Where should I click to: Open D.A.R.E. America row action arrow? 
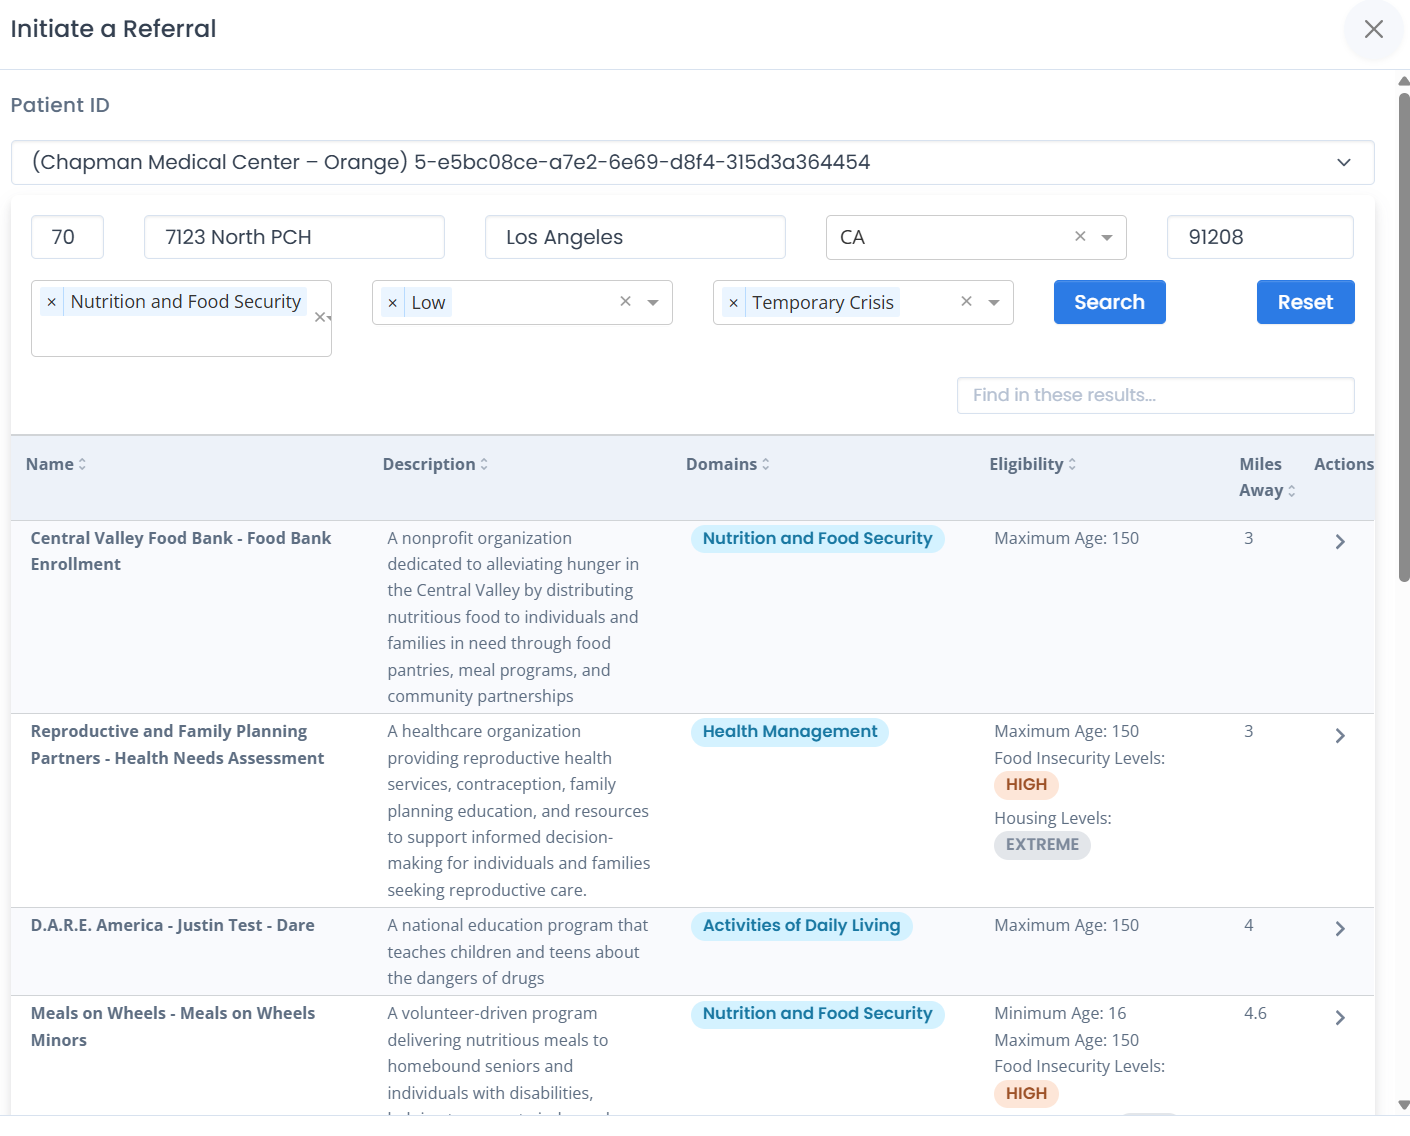tap(1340, 929)
